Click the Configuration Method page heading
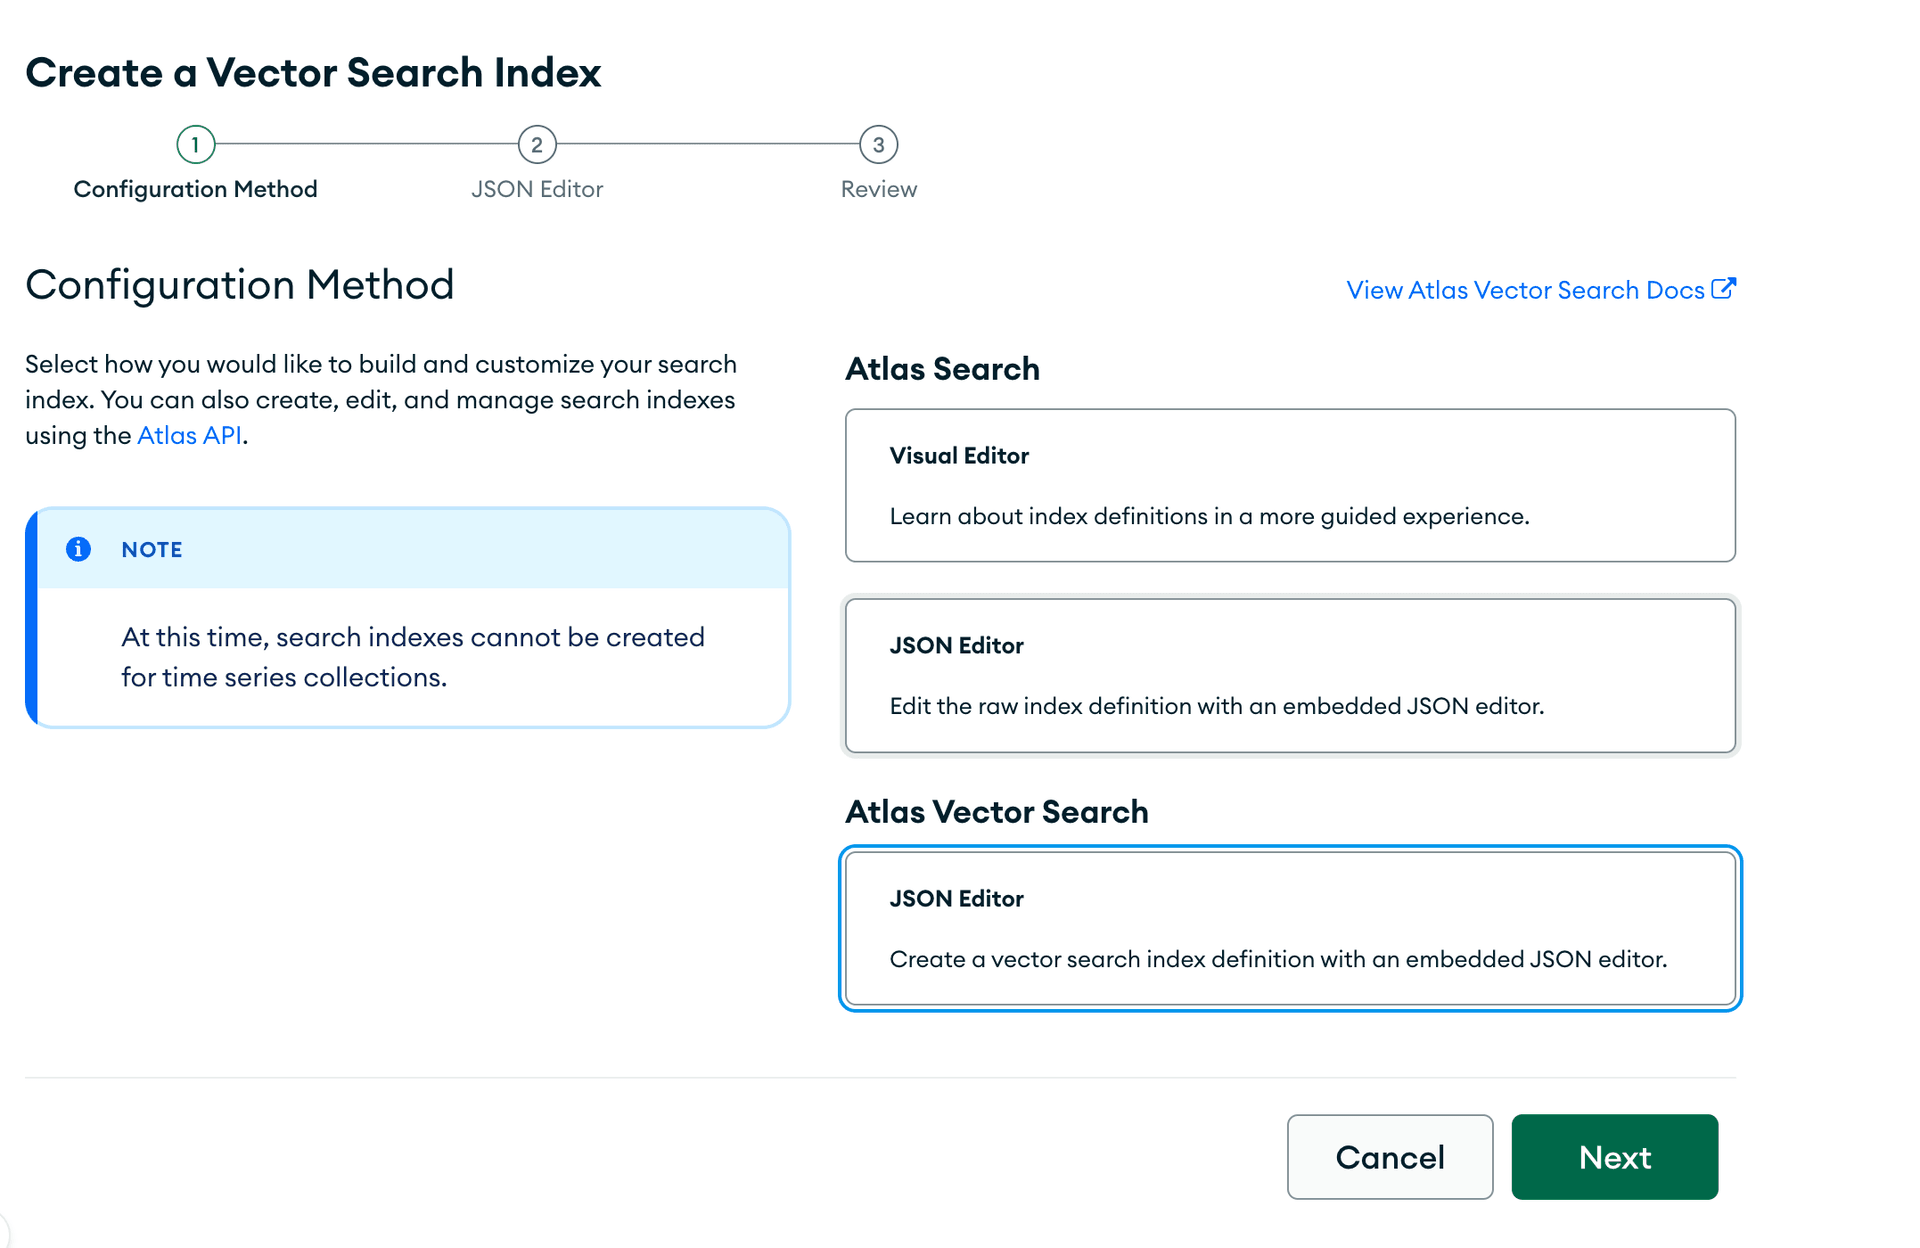Image resolution: width=1920 pixels, height=1248 pixels. 240,285
